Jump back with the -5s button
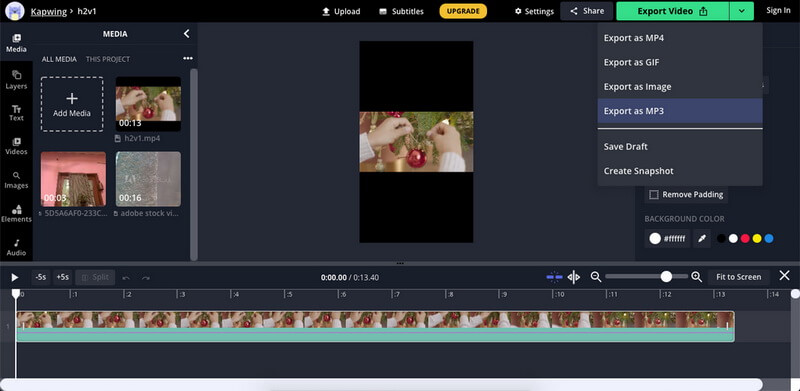 tap(41, 277)
